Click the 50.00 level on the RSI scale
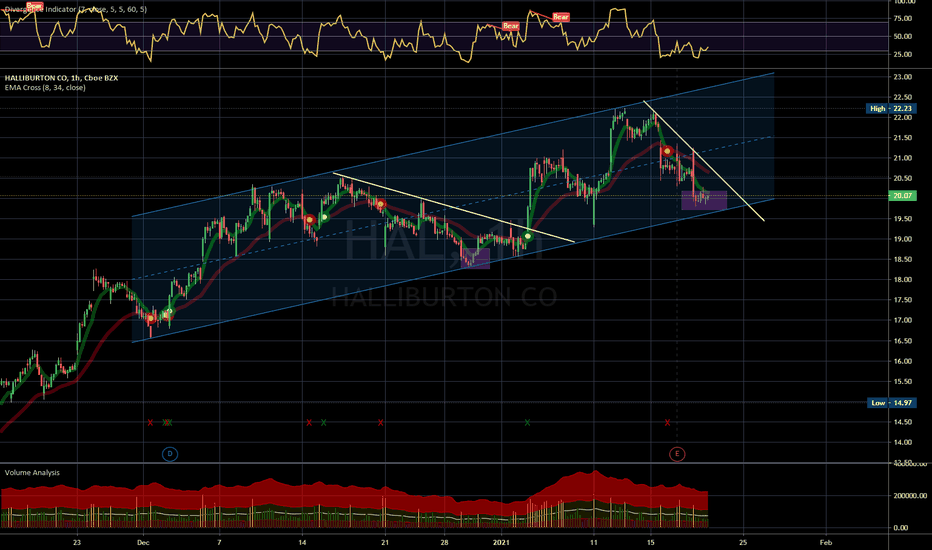Viewport: 932px width, 550px height. coord(903,36)
